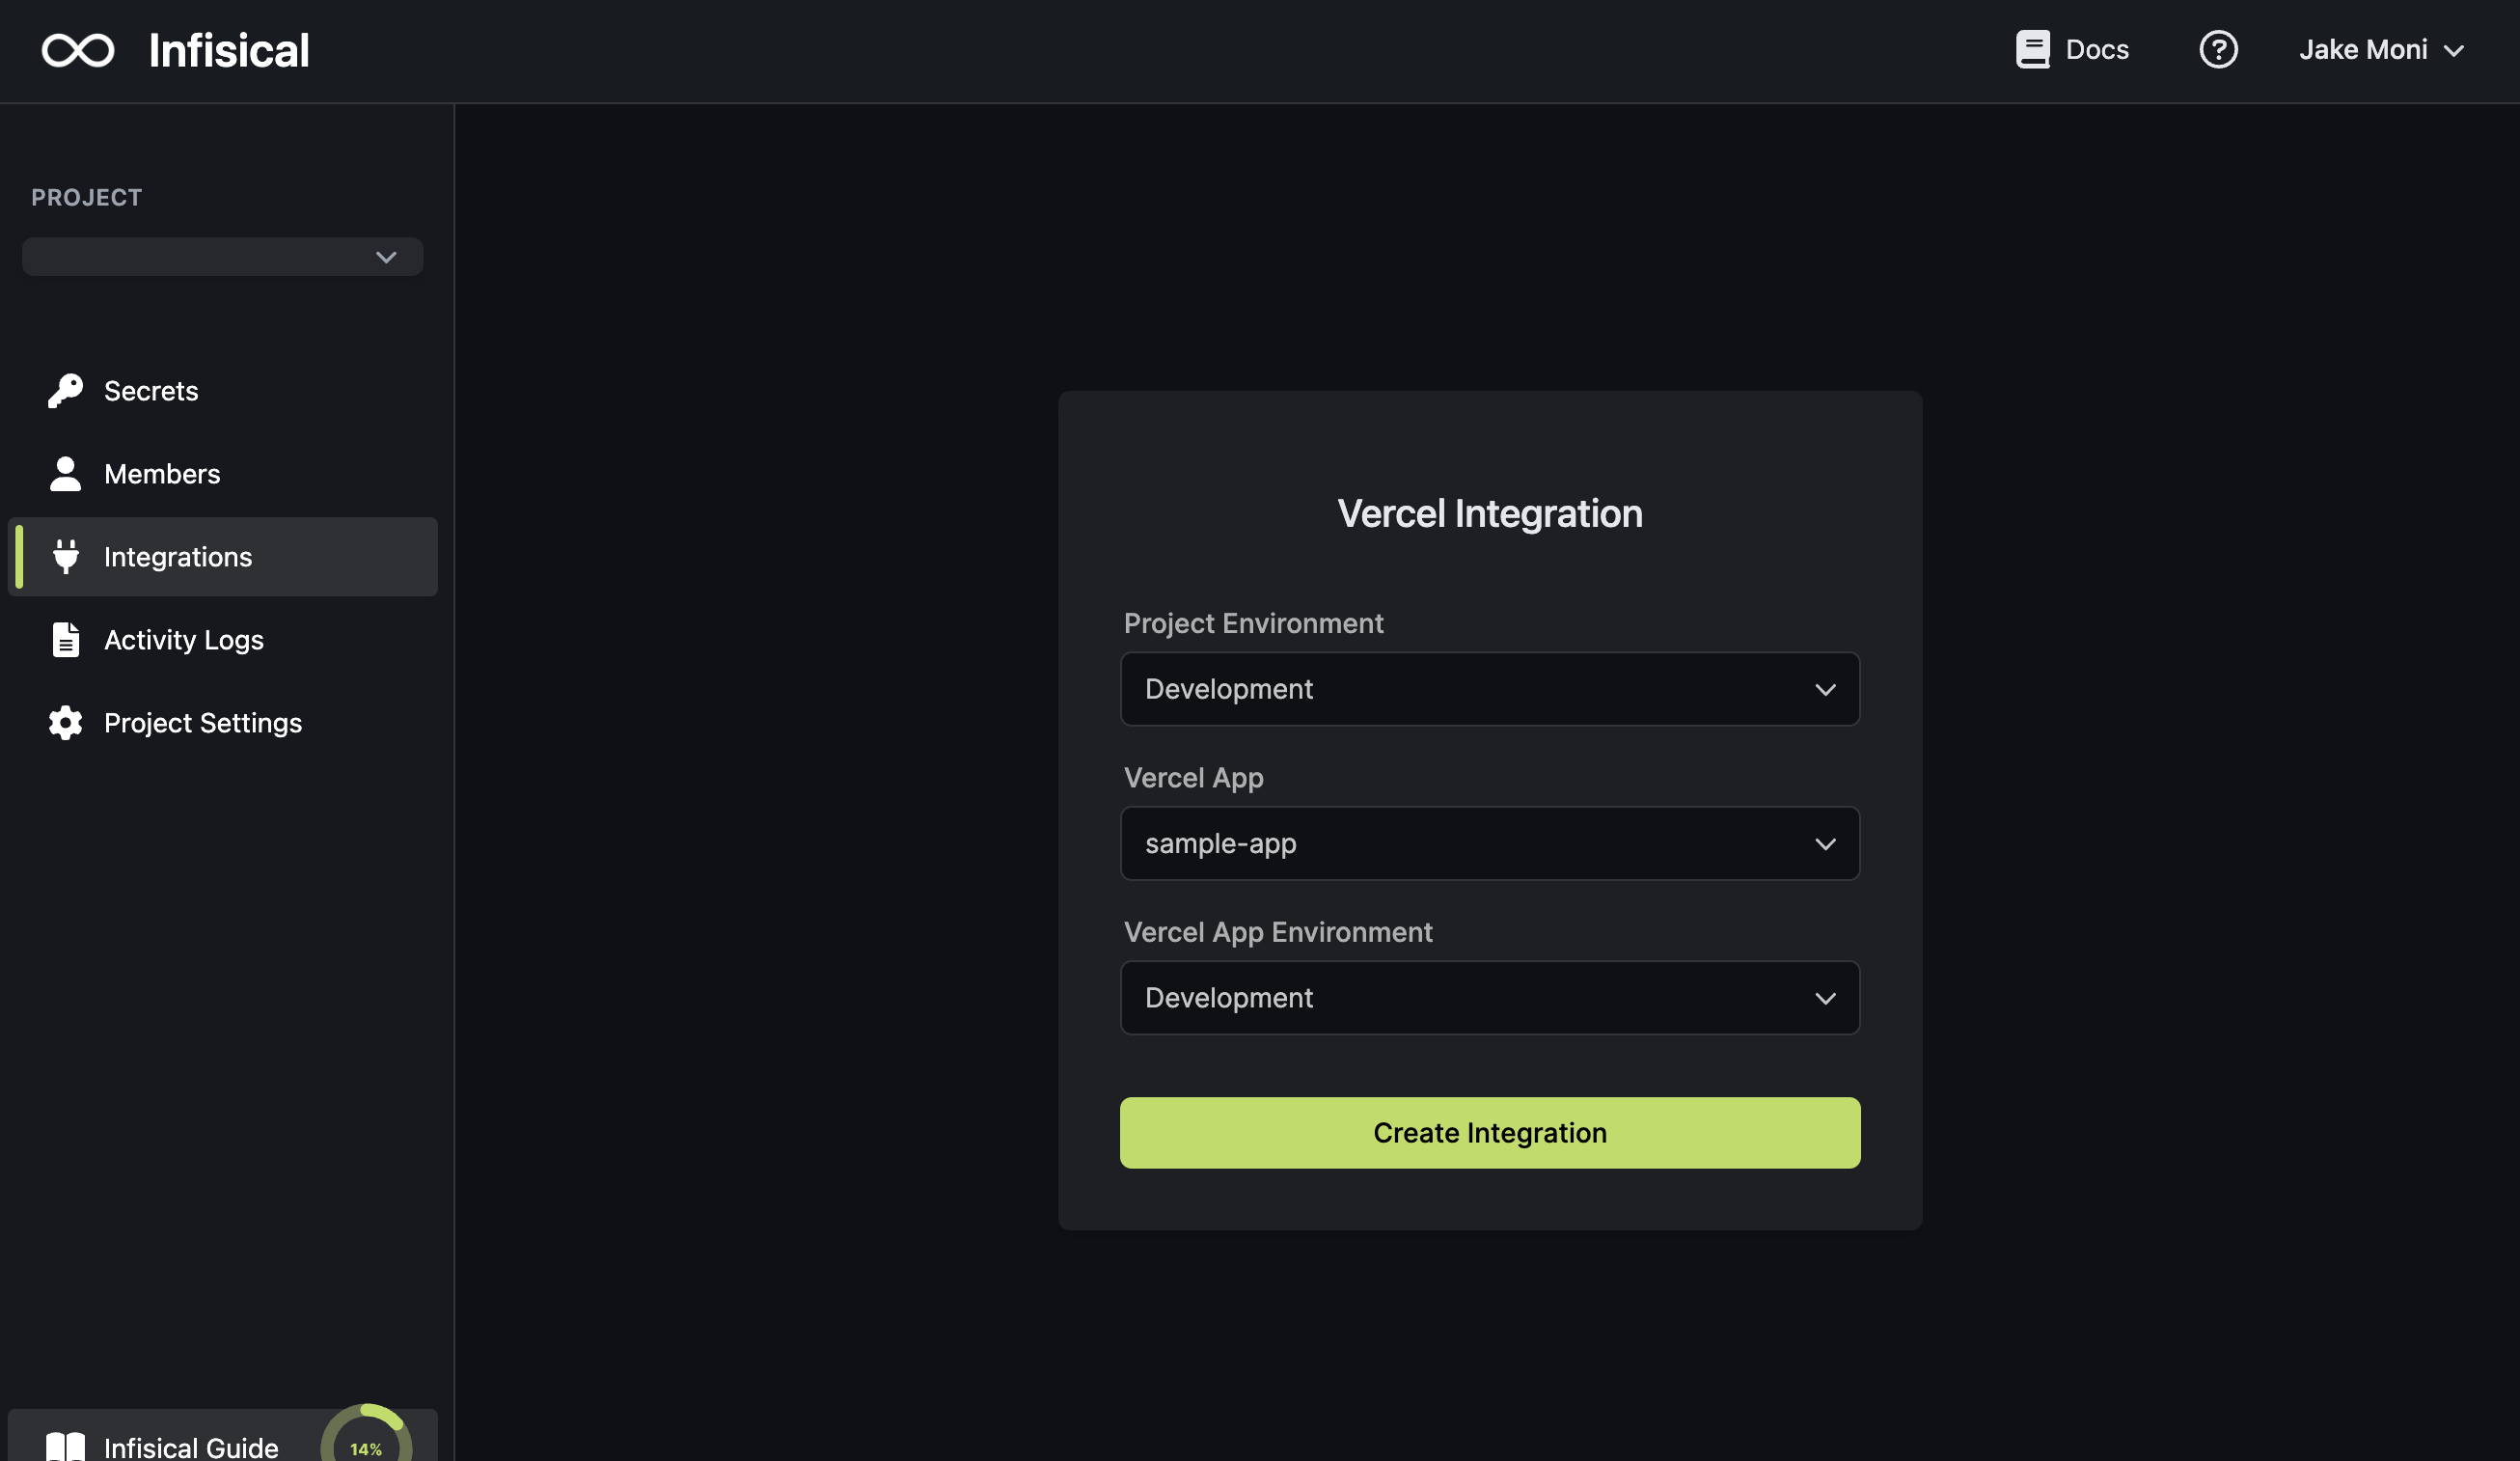Viewport: 2520px width, 1461px height.
Task: Click the Infisical infinity logo
Action: (x=78, y=50)
